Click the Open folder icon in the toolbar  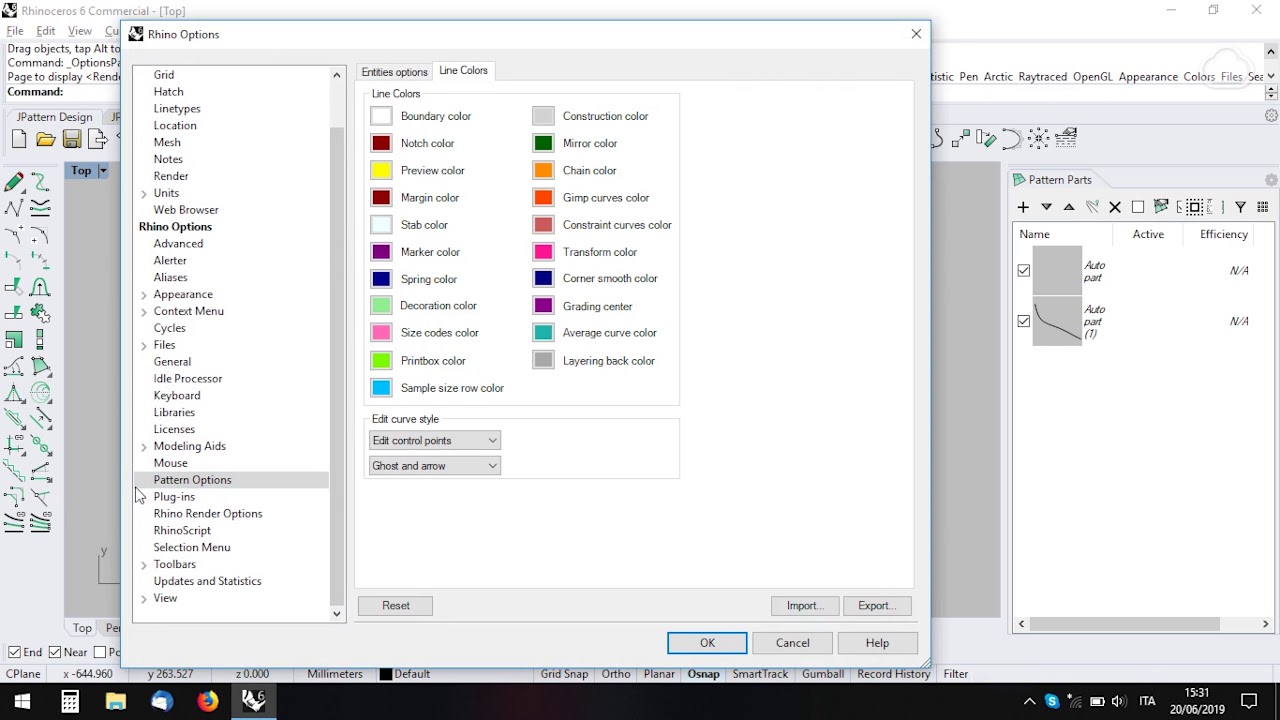pos(46,140)
